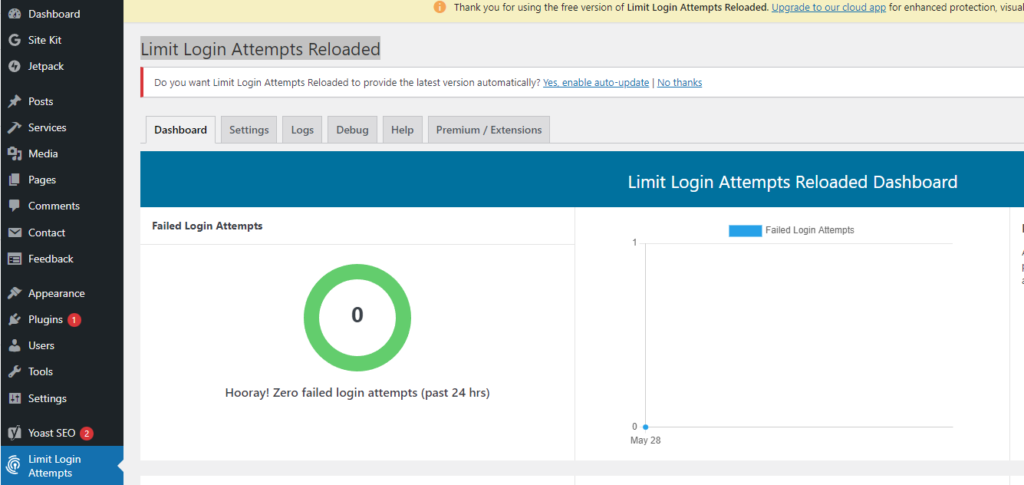1024x485 pixels.
Task: Click the Limit Login Attempts fingerprint icon
Action: point(13,466)
